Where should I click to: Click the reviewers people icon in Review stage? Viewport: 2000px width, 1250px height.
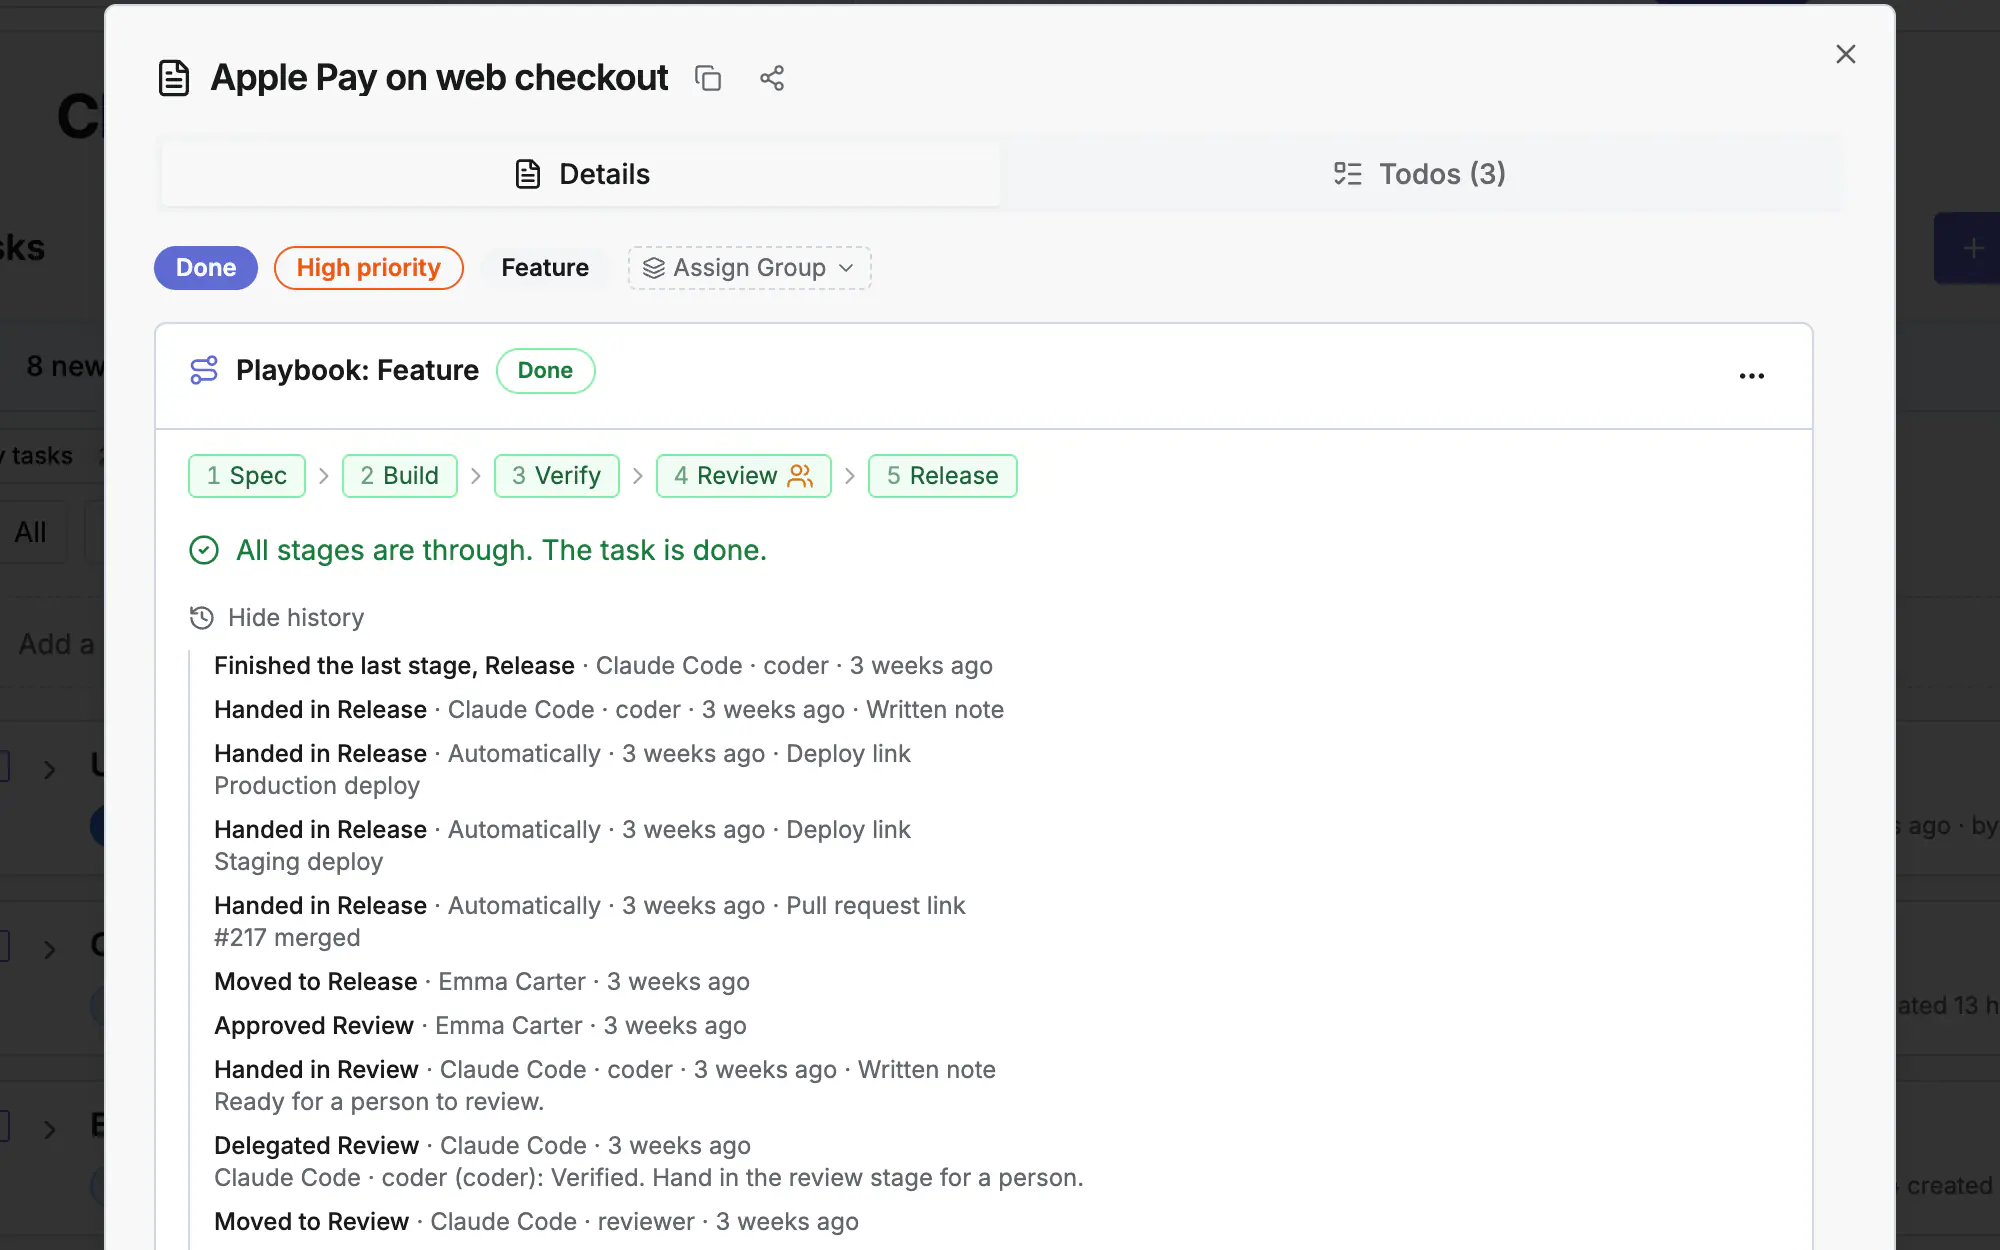[800, 476]
